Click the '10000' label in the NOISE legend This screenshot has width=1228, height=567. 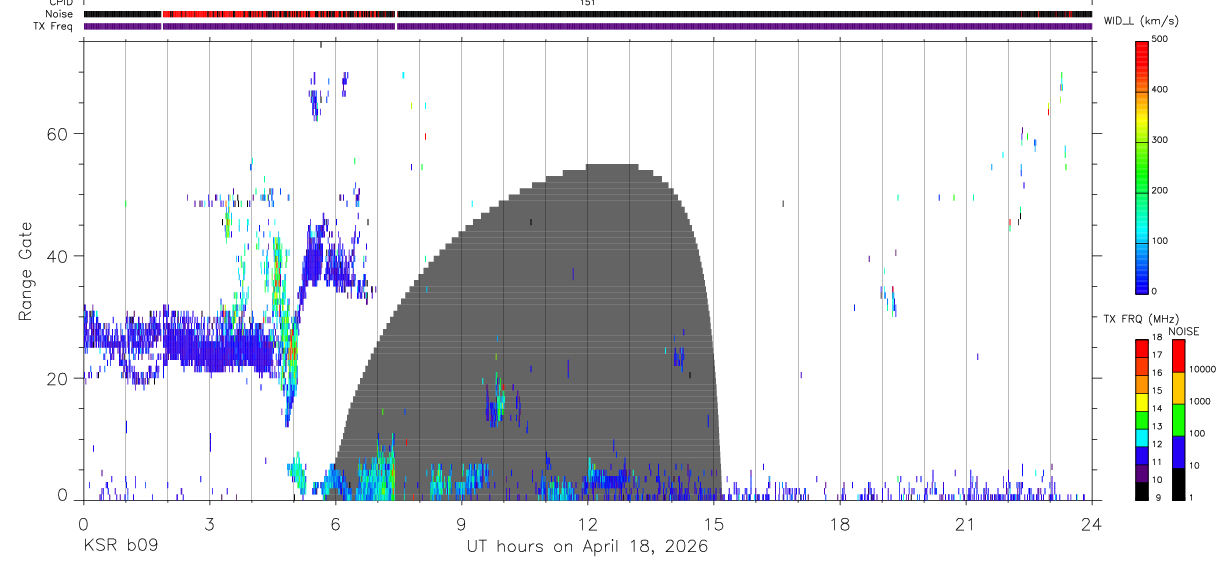1203,369
